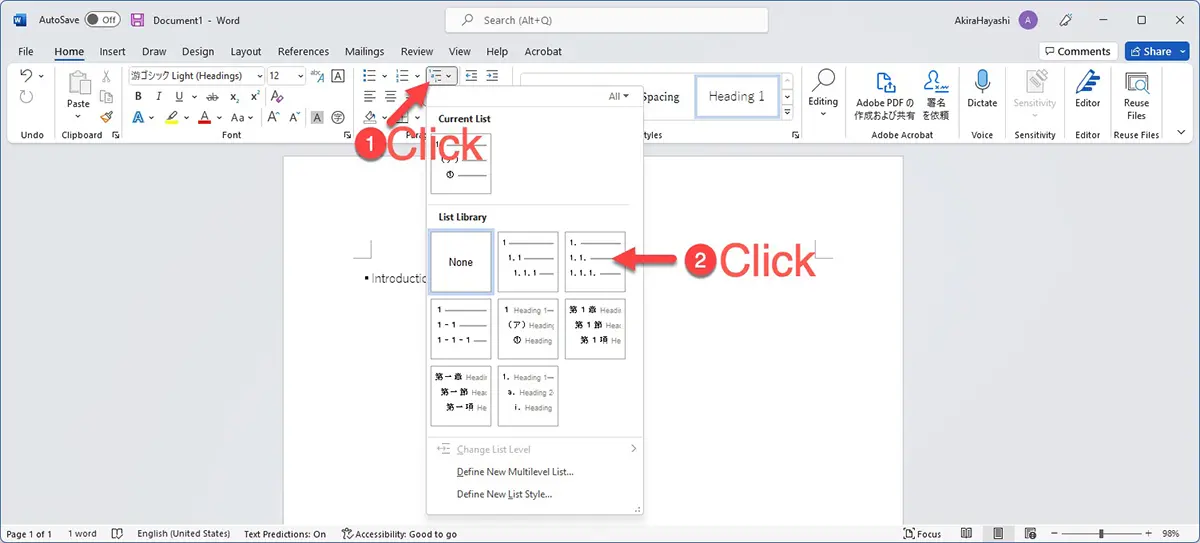
Task: Click the Paste clipboard icon
Action: click(x=78, y=83)
